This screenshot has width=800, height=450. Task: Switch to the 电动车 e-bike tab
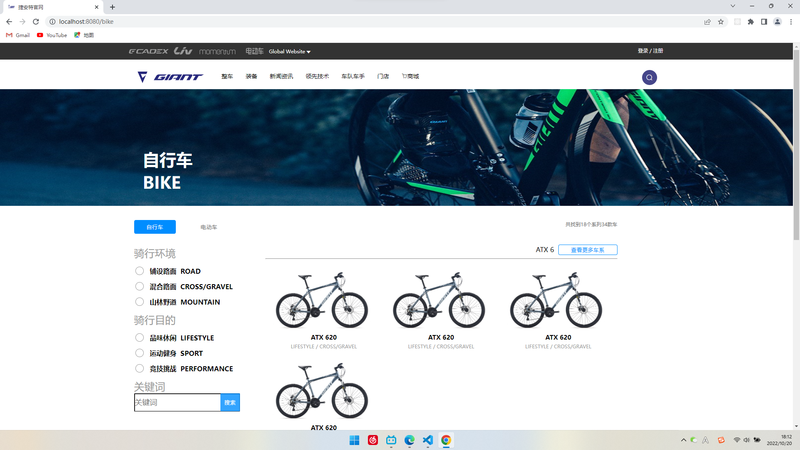pos(209,227)
